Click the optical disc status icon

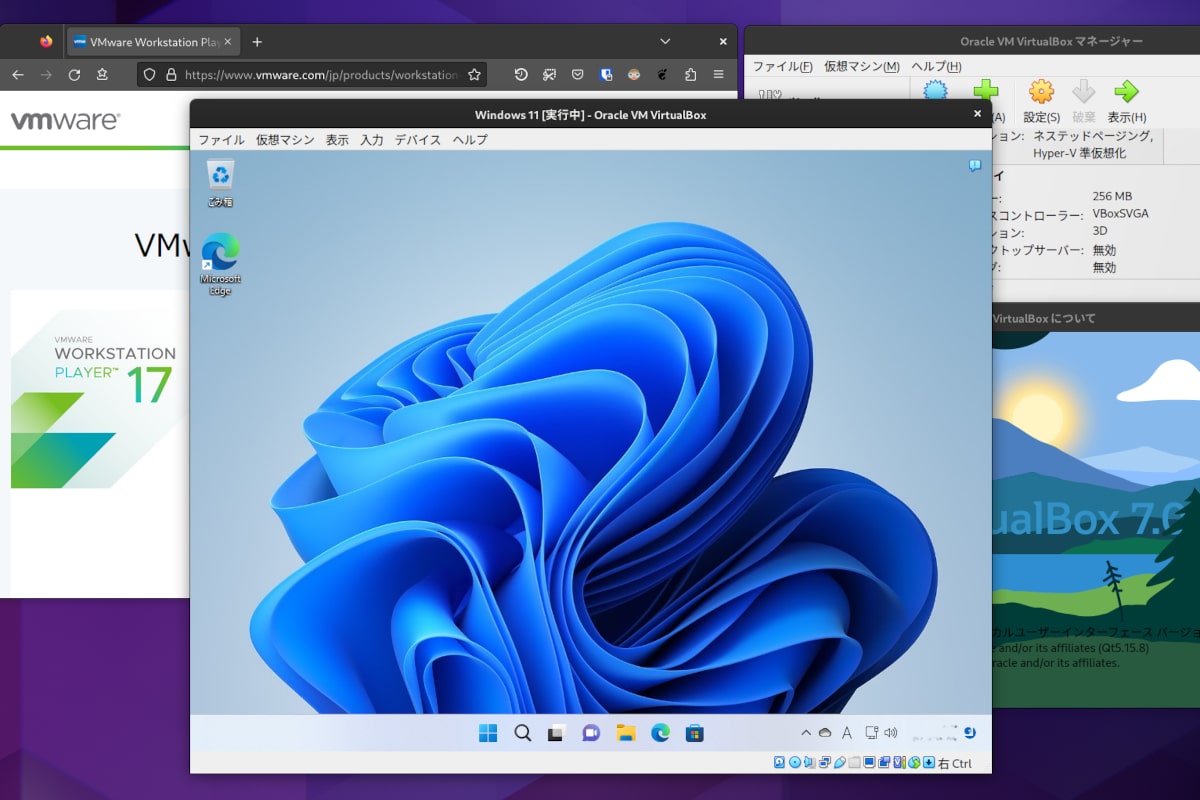(795, 763)
